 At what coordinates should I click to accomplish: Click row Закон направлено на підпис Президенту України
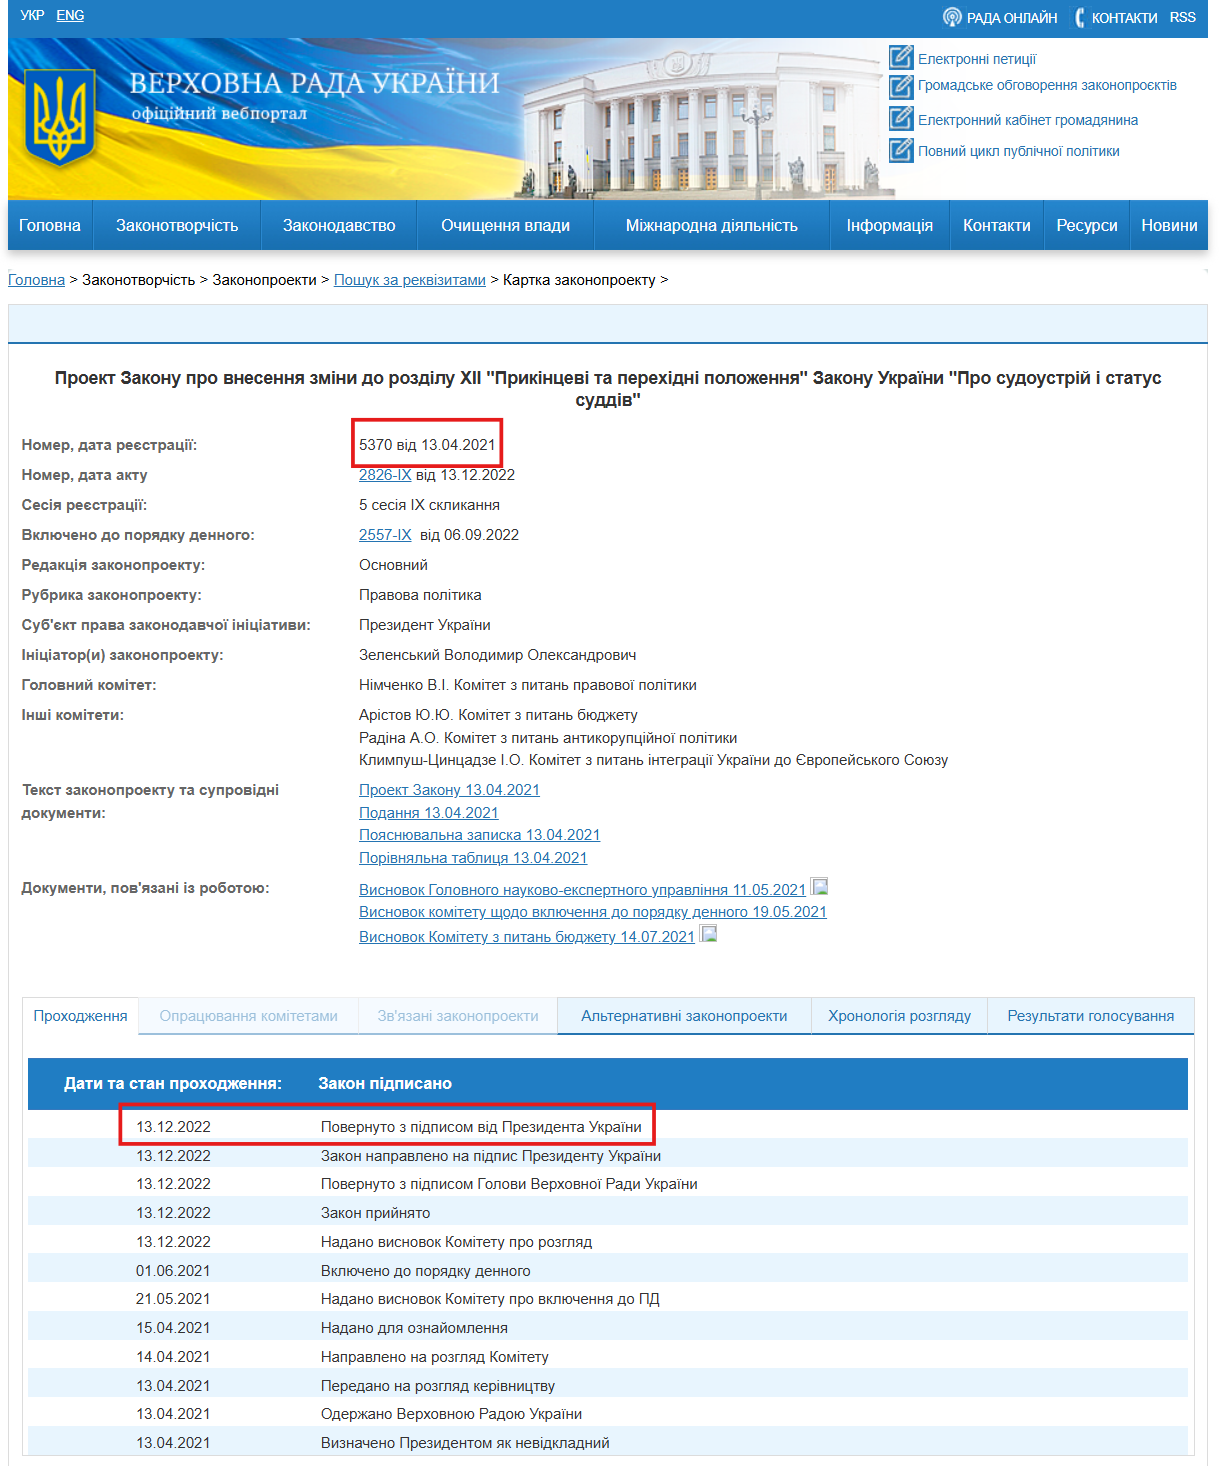point(608,1155)
